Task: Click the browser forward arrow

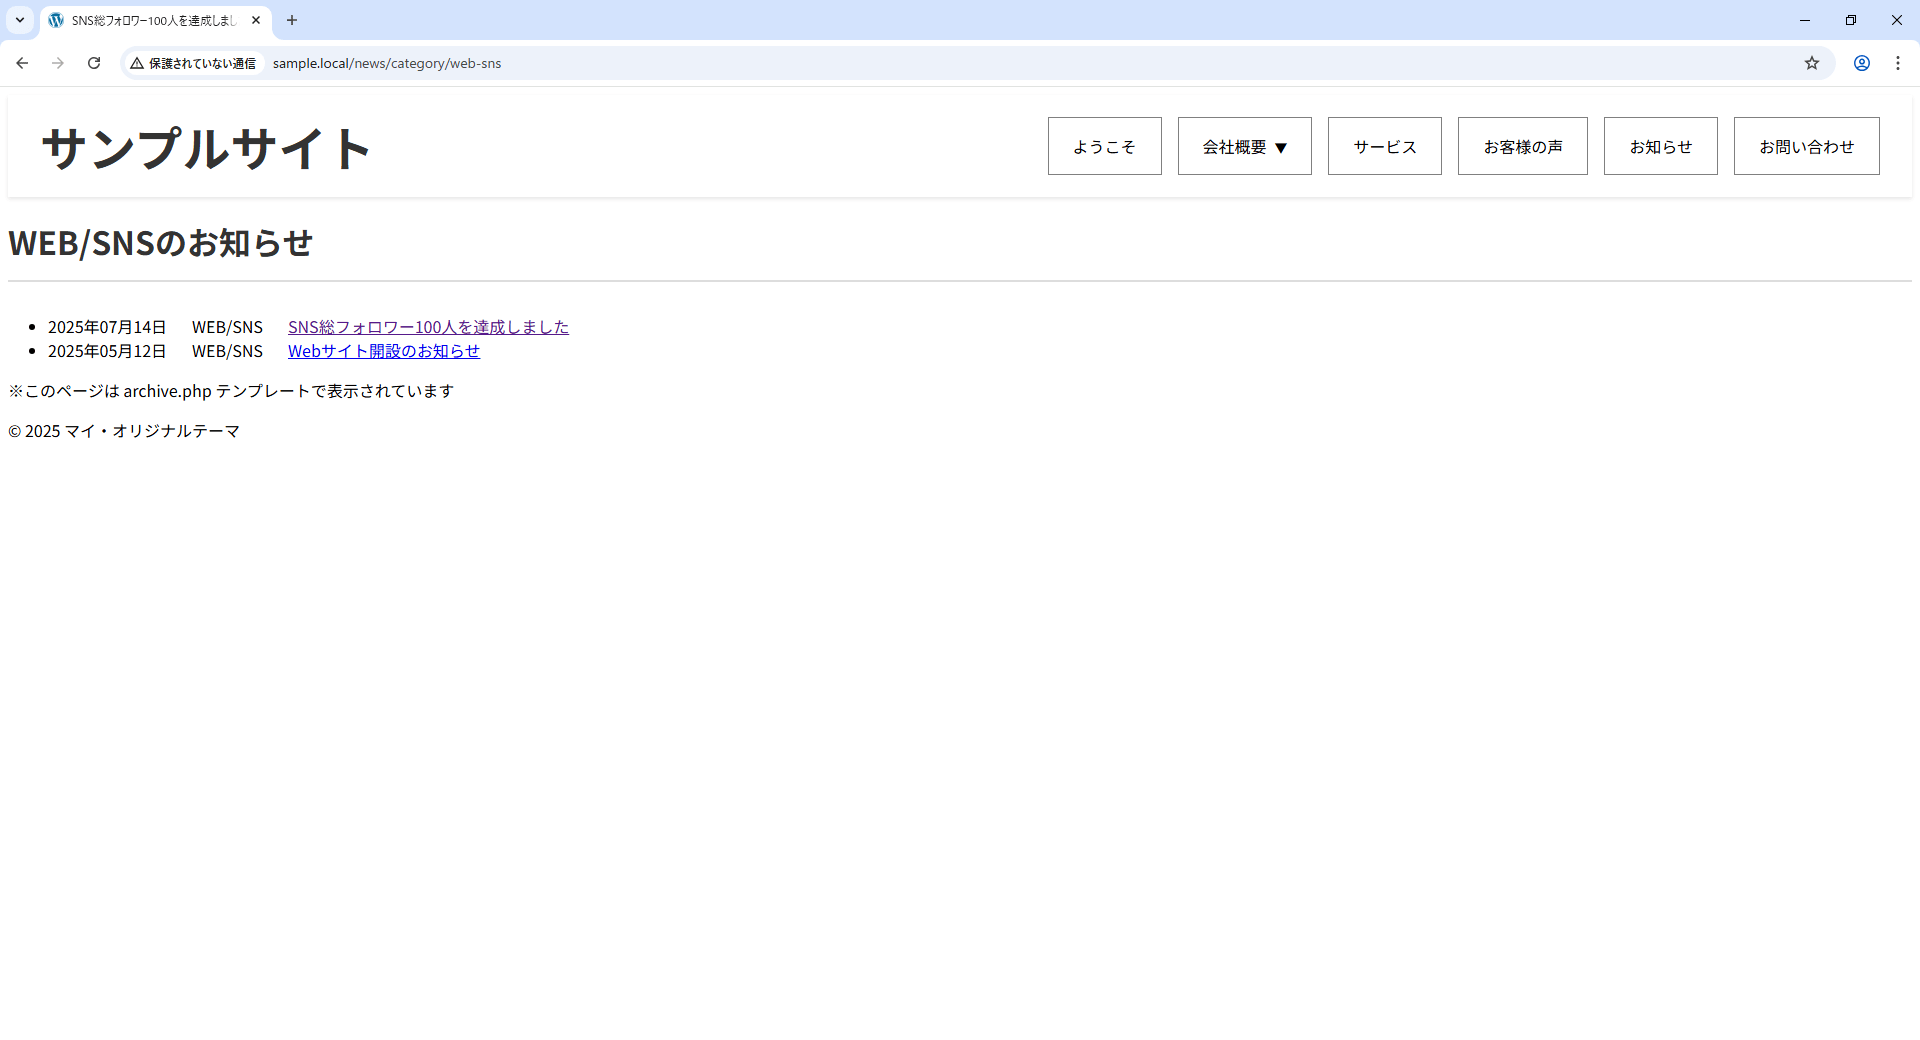Action: point(58,63)
